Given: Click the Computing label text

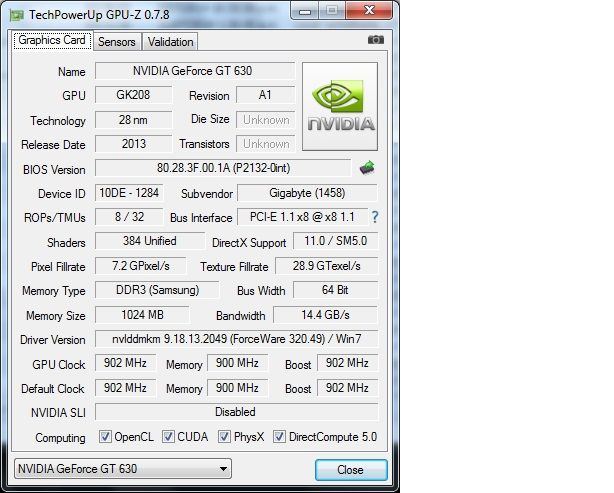Looking at the screenshot, I should pos(60,438).
